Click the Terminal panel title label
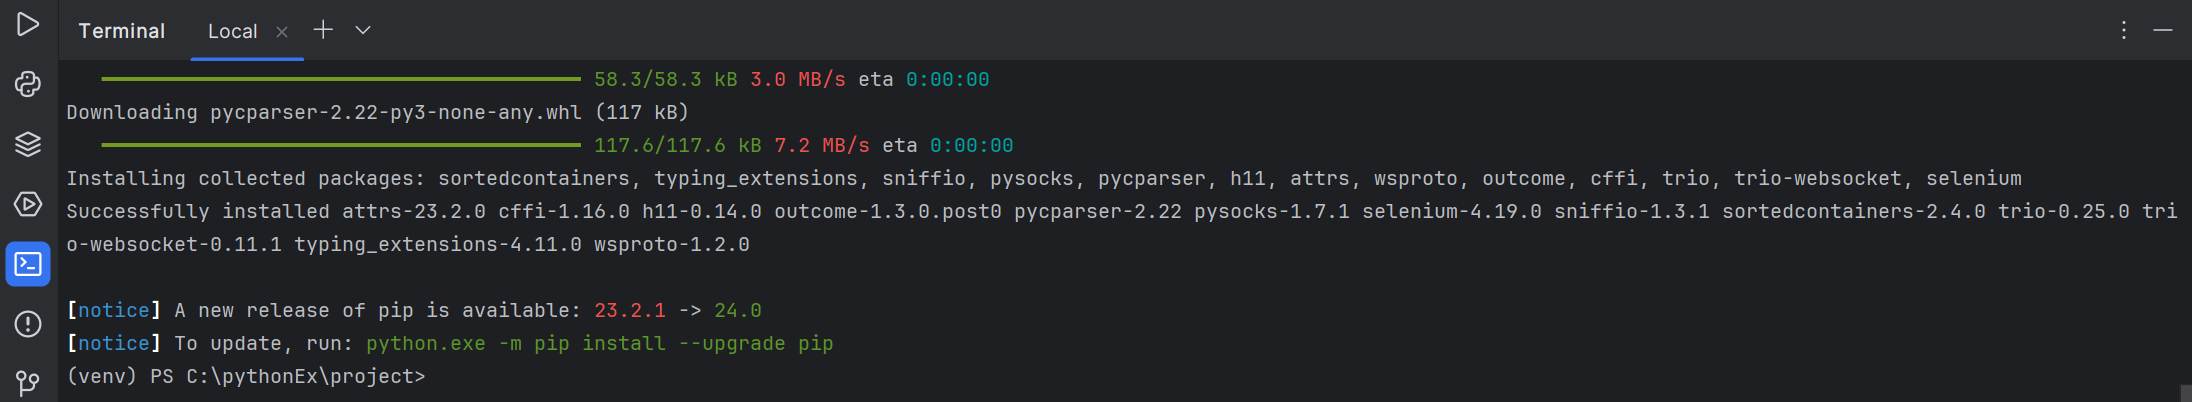The height and width of the screenshot is (402, 2192). [121, 31]
